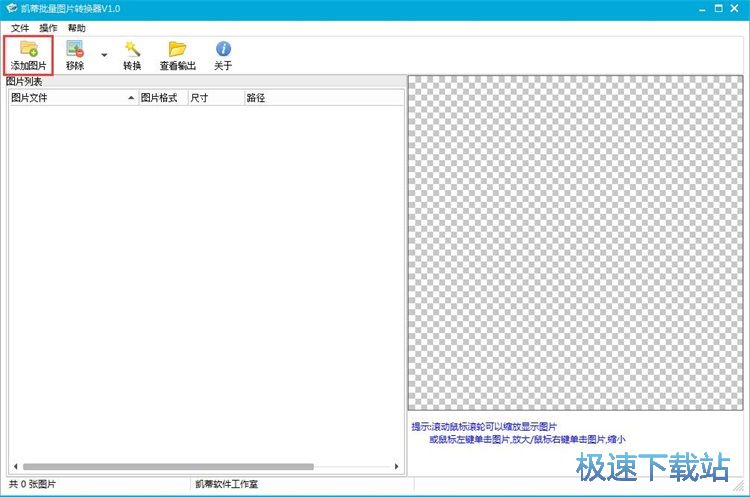The image size is (750, 497).
Task: Click the 凯蒂软件工作室 status bar text
Action: point(226,484)
